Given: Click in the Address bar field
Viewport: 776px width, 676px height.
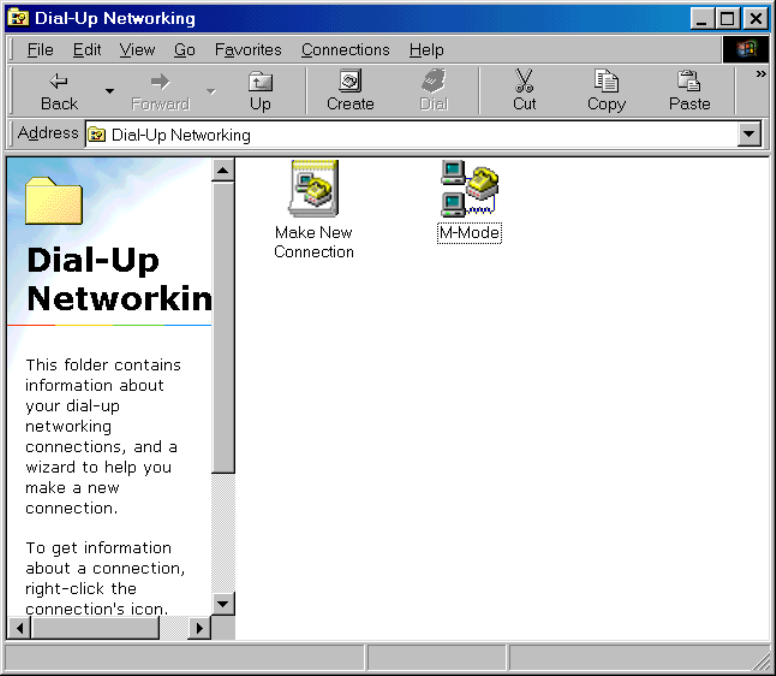Looking at the screenshot, I should [411, 135].
